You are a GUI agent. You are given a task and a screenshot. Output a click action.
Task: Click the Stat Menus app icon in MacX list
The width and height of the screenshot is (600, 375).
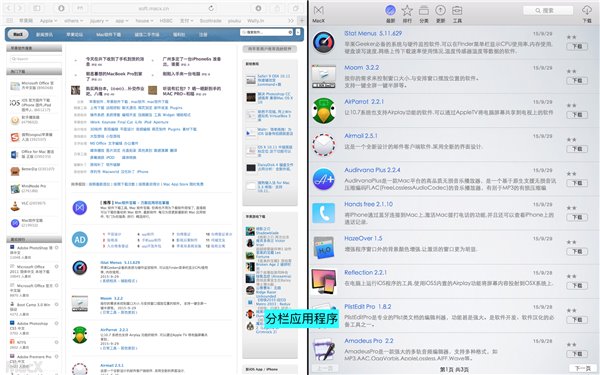point(324,42)
